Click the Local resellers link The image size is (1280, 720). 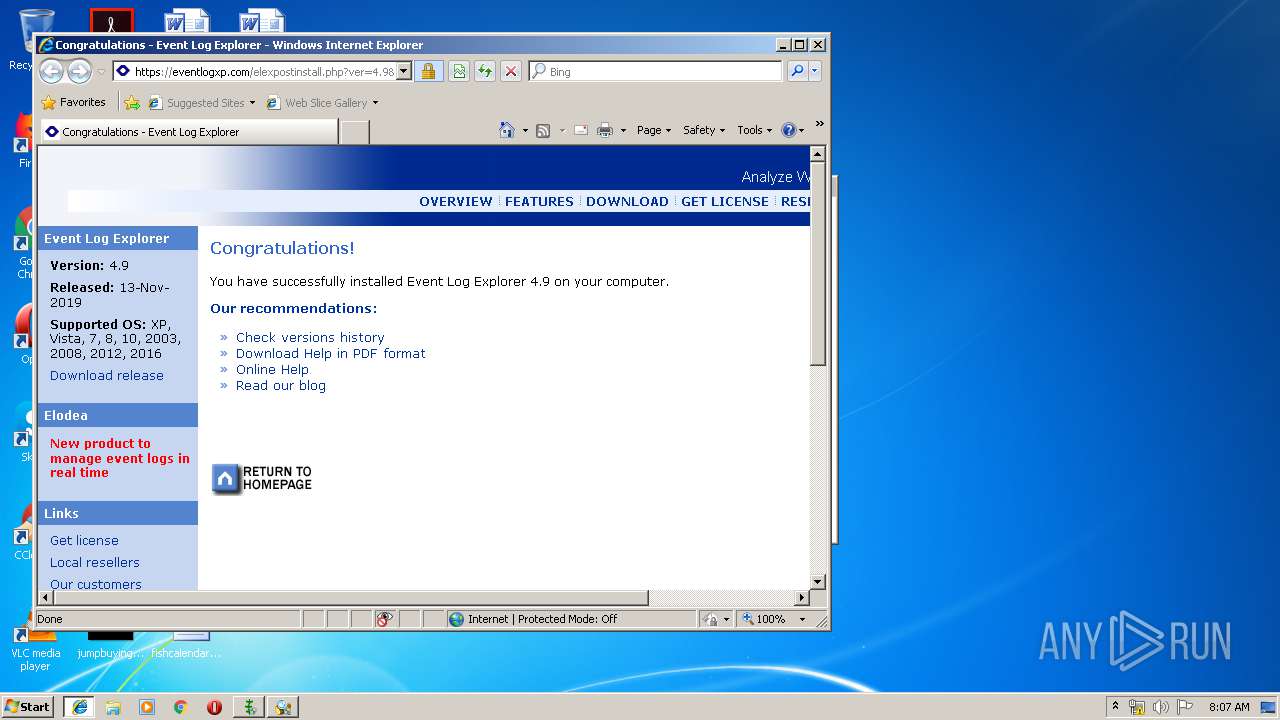coord(95,562)
